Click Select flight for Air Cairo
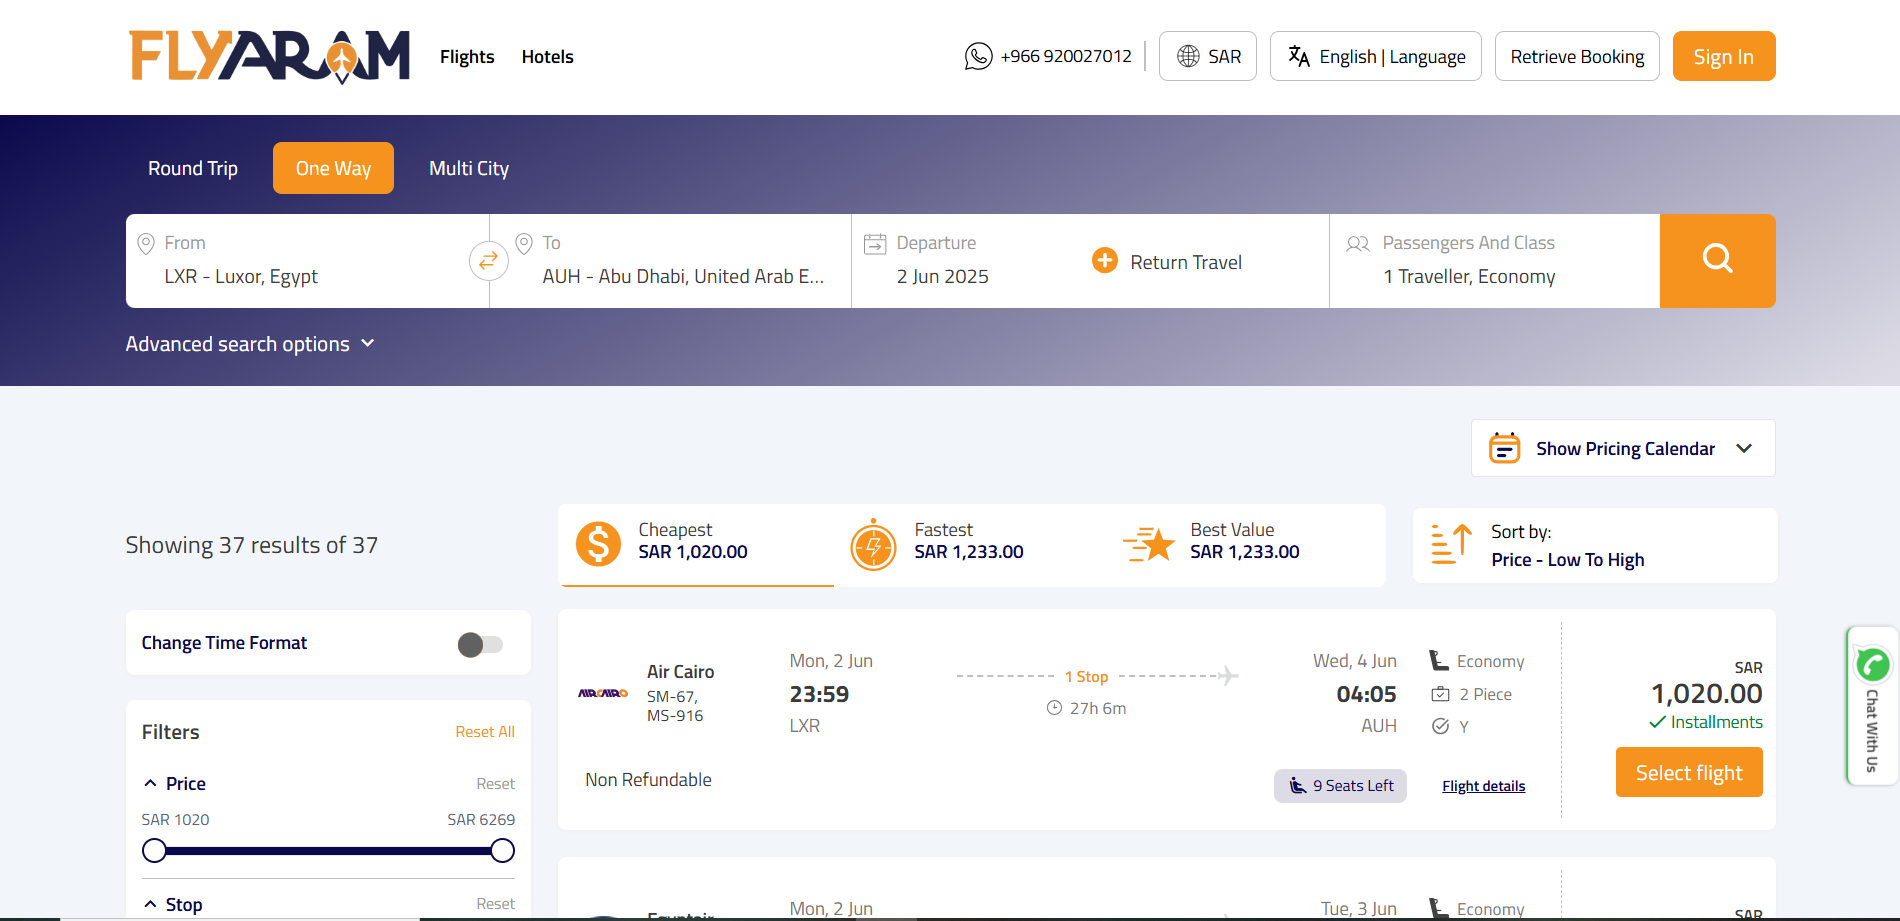1900x921 pixels. (x=1688, y=773)
